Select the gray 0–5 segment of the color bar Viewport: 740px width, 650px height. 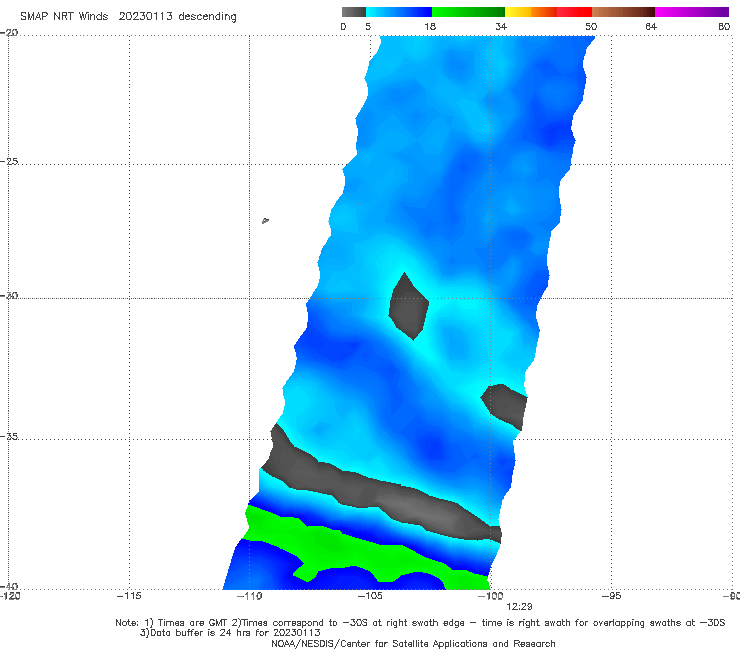coord(354,12)
